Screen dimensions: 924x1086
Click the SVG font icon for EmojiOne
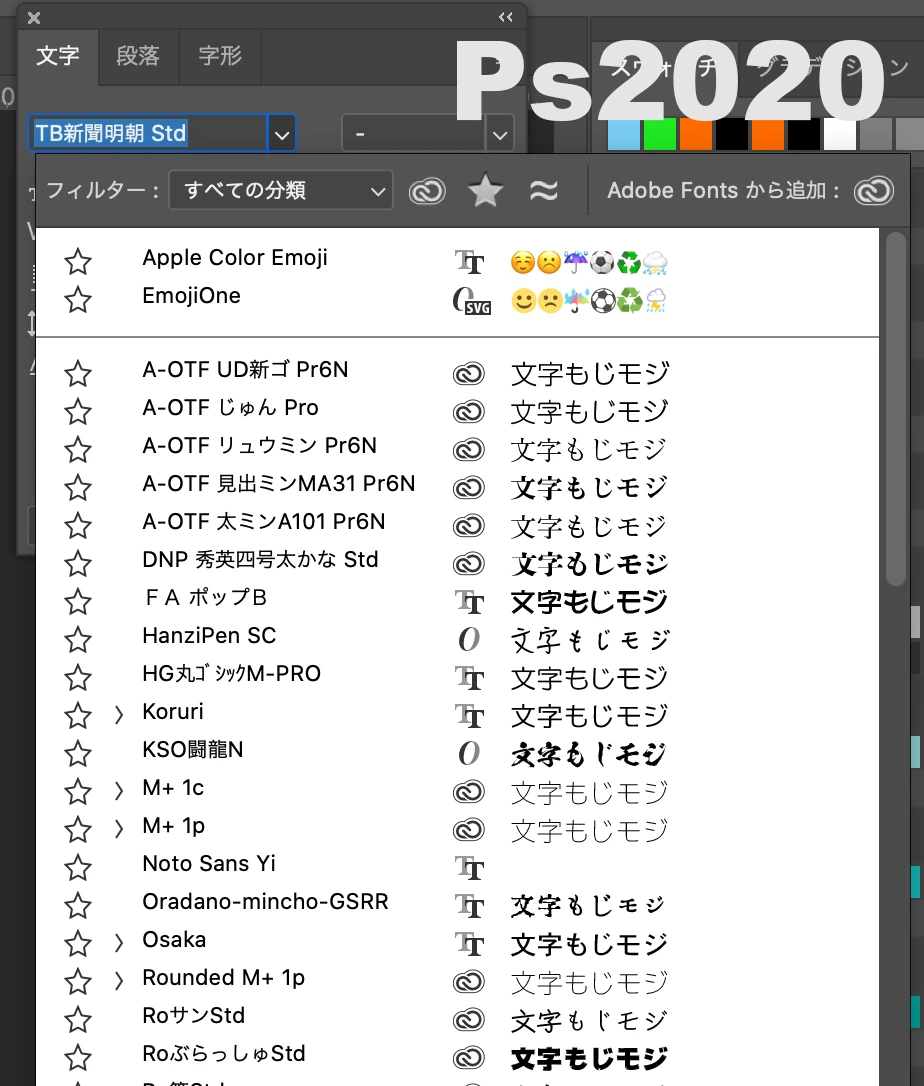(471, 301)
